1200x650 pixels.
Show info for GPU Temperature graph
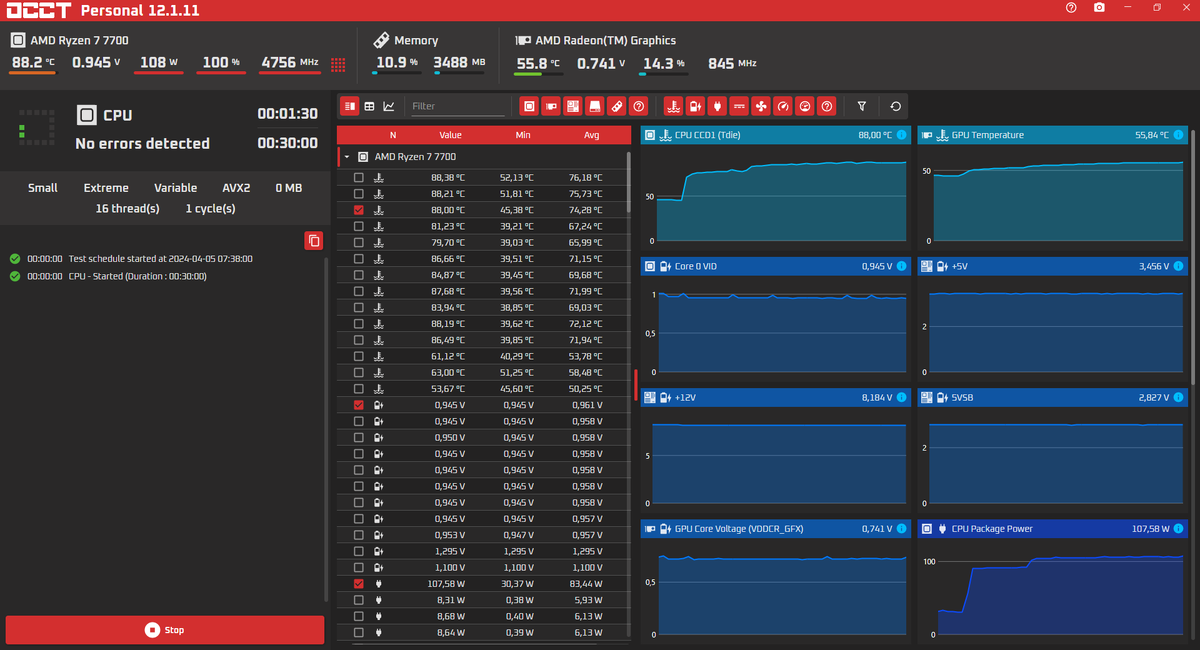pyautogui.click(x=1178, y=135)
